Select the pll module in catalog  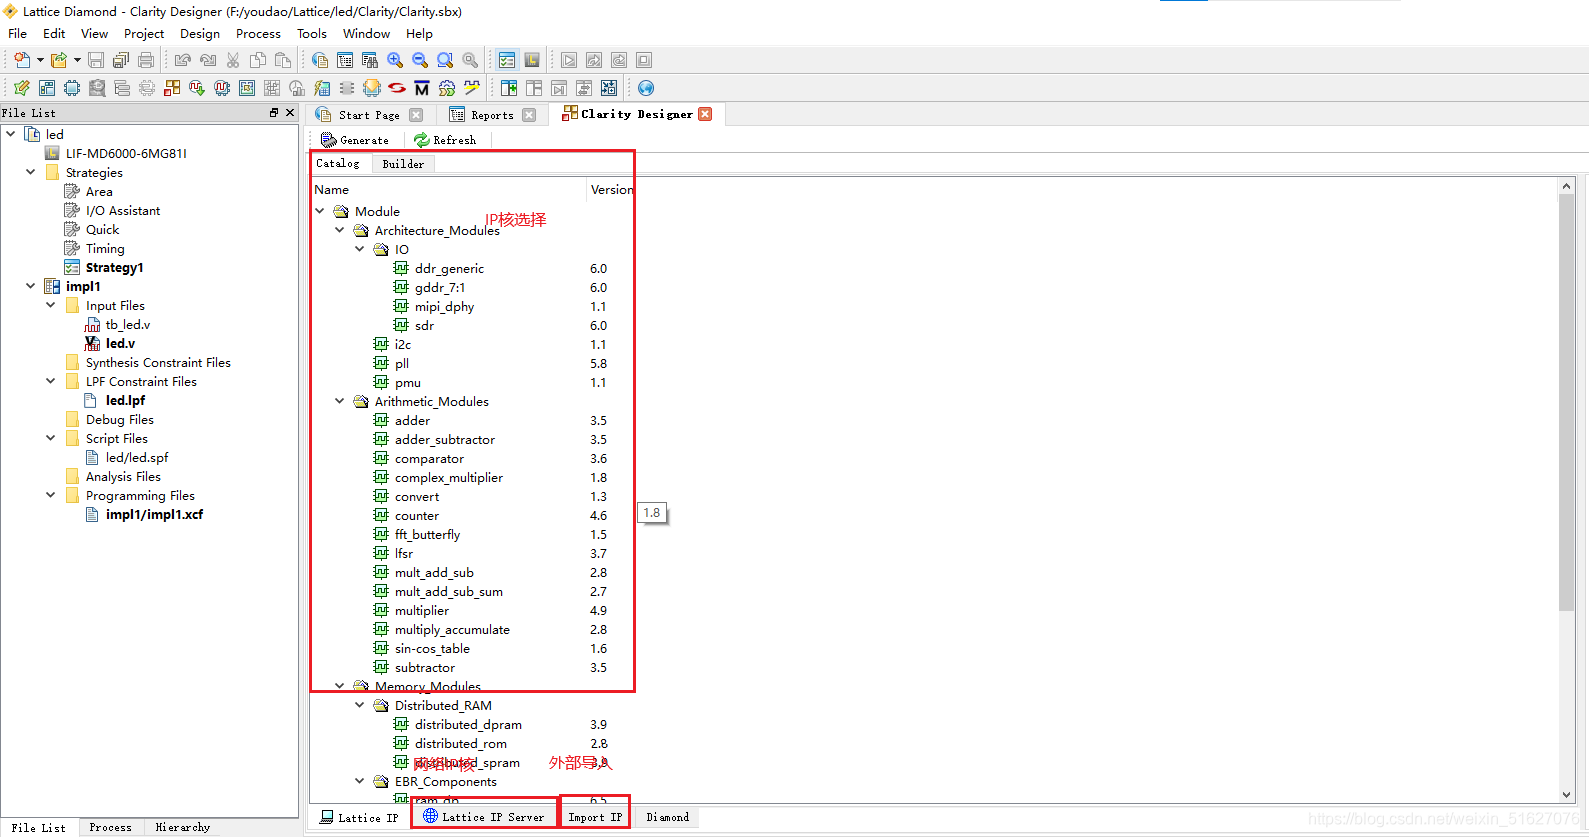tap(402, 363)
